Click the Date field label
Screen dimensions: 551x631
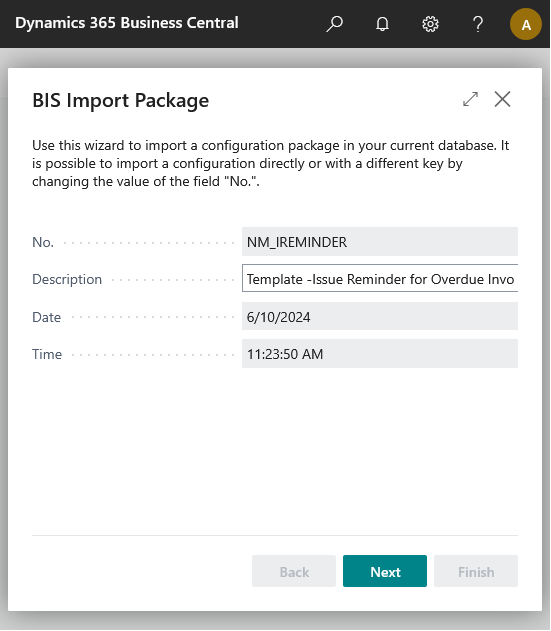pyautogui.click(x=46, y=317)
